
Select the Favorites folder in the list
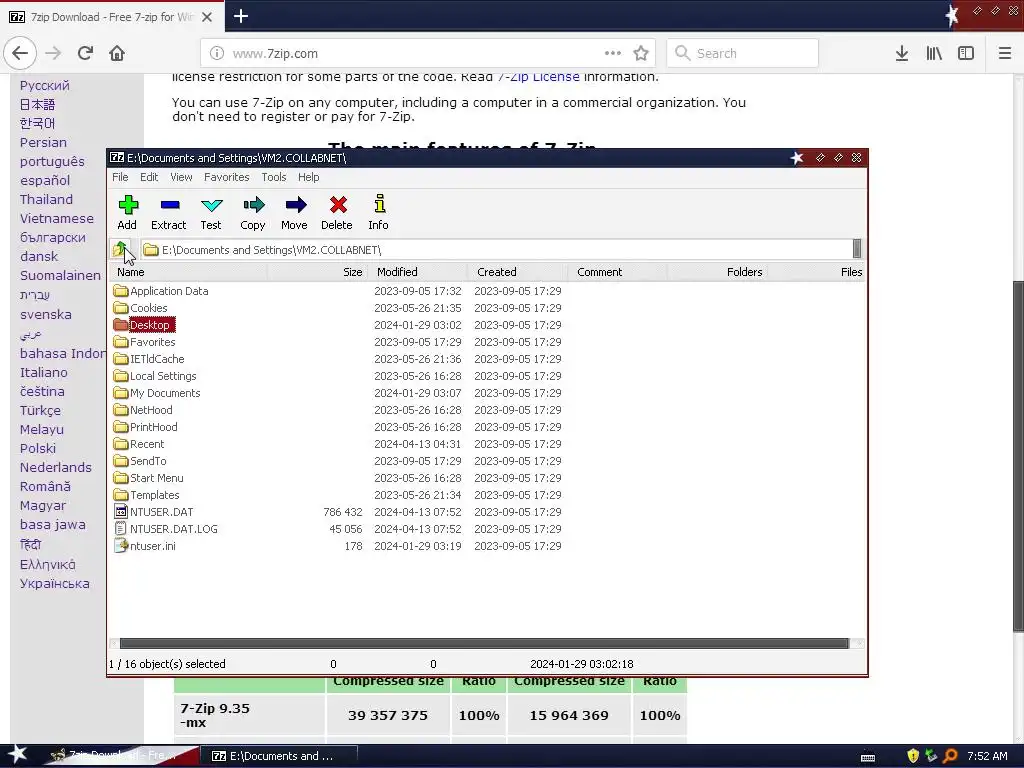(x=144, y=342)
